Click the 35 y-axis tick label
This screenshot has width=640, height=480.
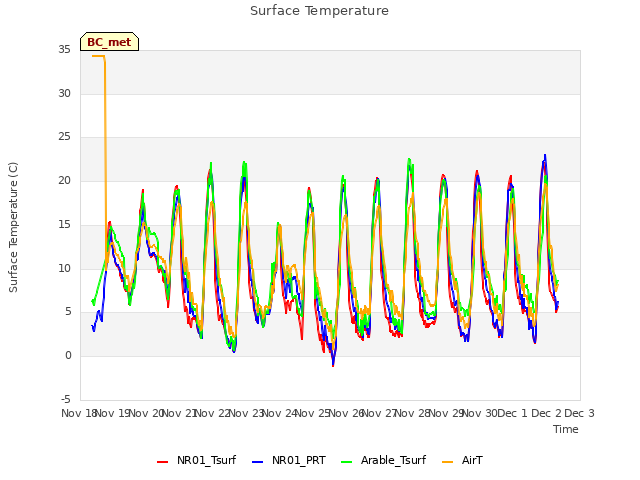click(64, 50)
